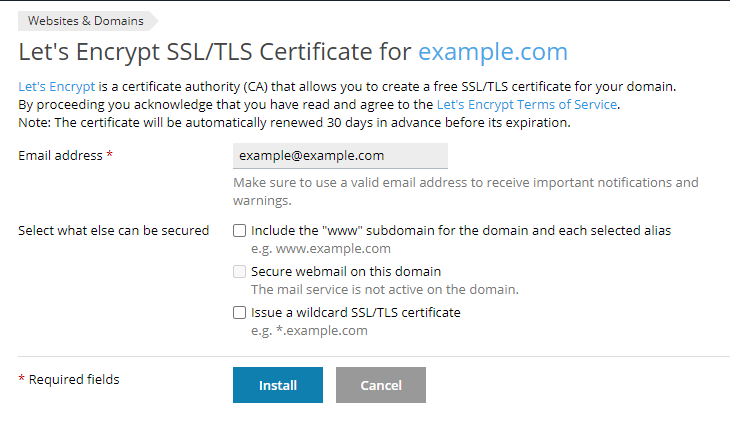Viewport: 730px width, 445px height.
Task: Click the Include the "www" subdomain label text
Action: [x=461, y=230]
